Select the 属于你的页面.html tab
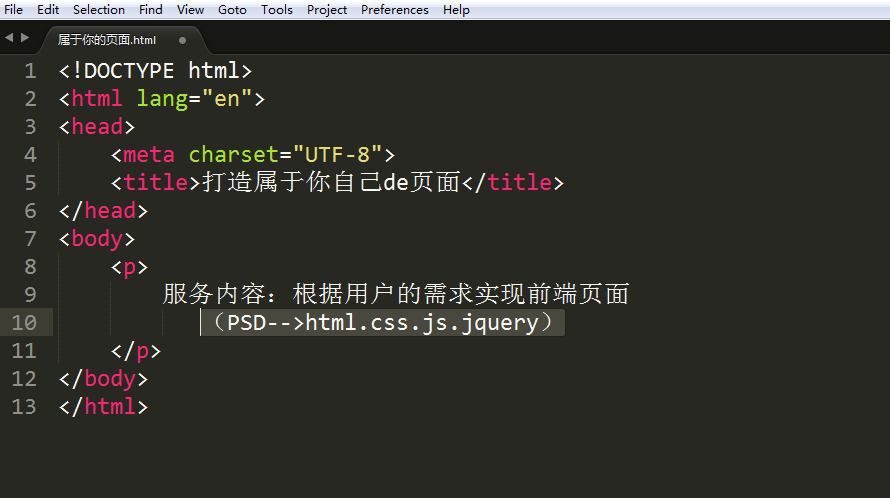Viewport: 890px width, 498px height. click(107, 41)
